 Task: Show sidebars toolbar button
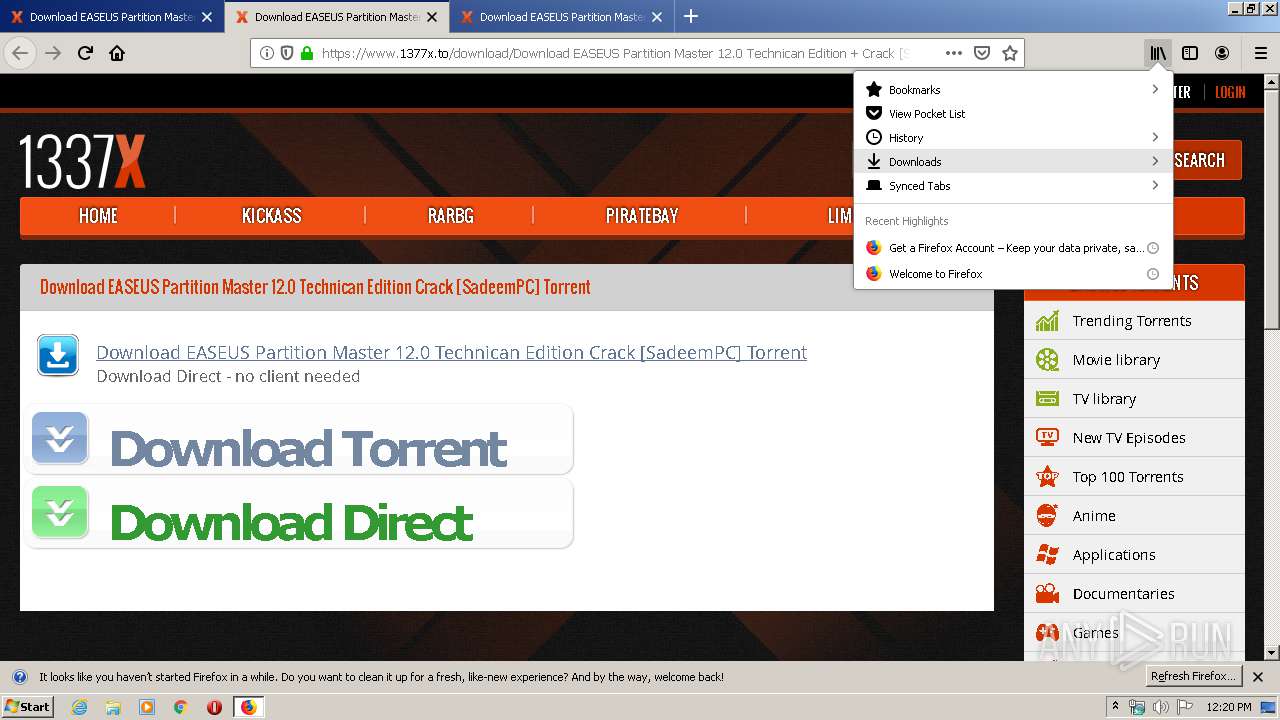[x=1190, y=53]
